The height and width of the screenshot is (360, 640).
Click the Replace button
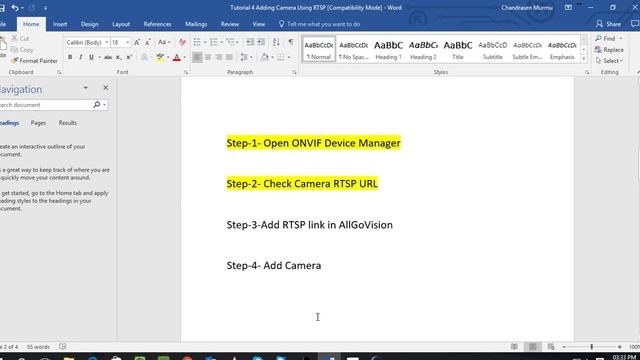pos(609,50)
